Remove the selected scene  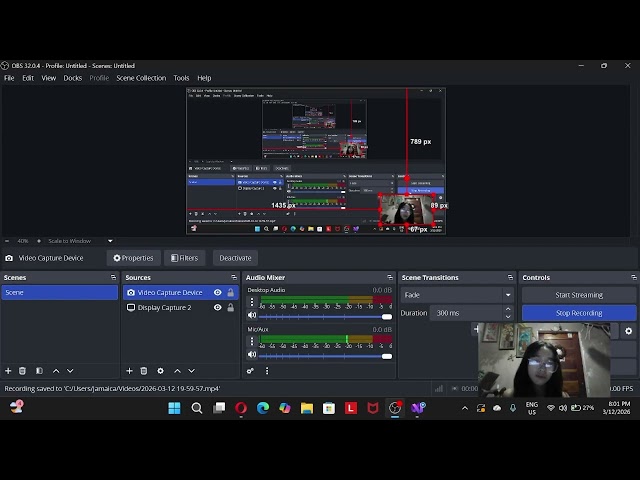click(x=22, y=371)
